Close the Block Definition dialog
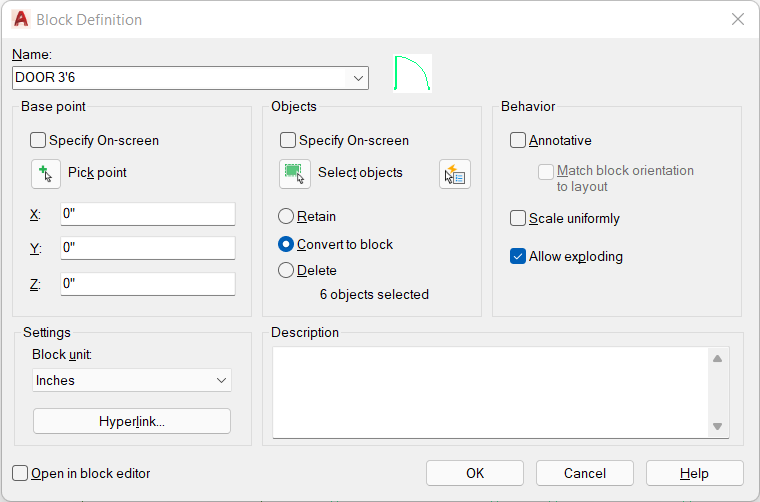This screenshot has width=760, height=502. point(738,19)
